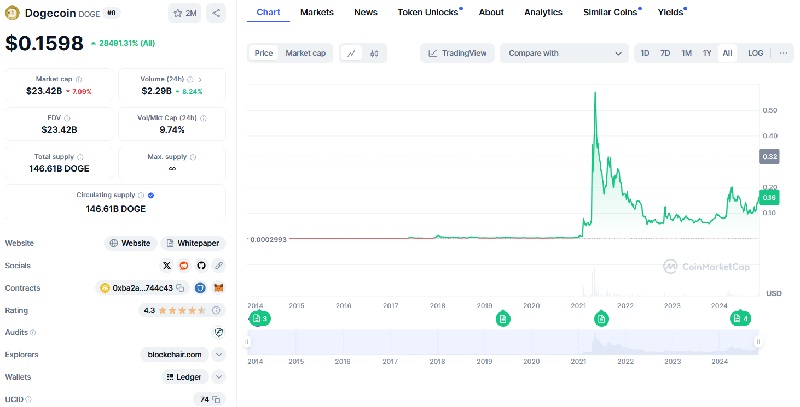Open blockchair.com explorer link
This screenshot has height=407, width=800.
[174, 354]
